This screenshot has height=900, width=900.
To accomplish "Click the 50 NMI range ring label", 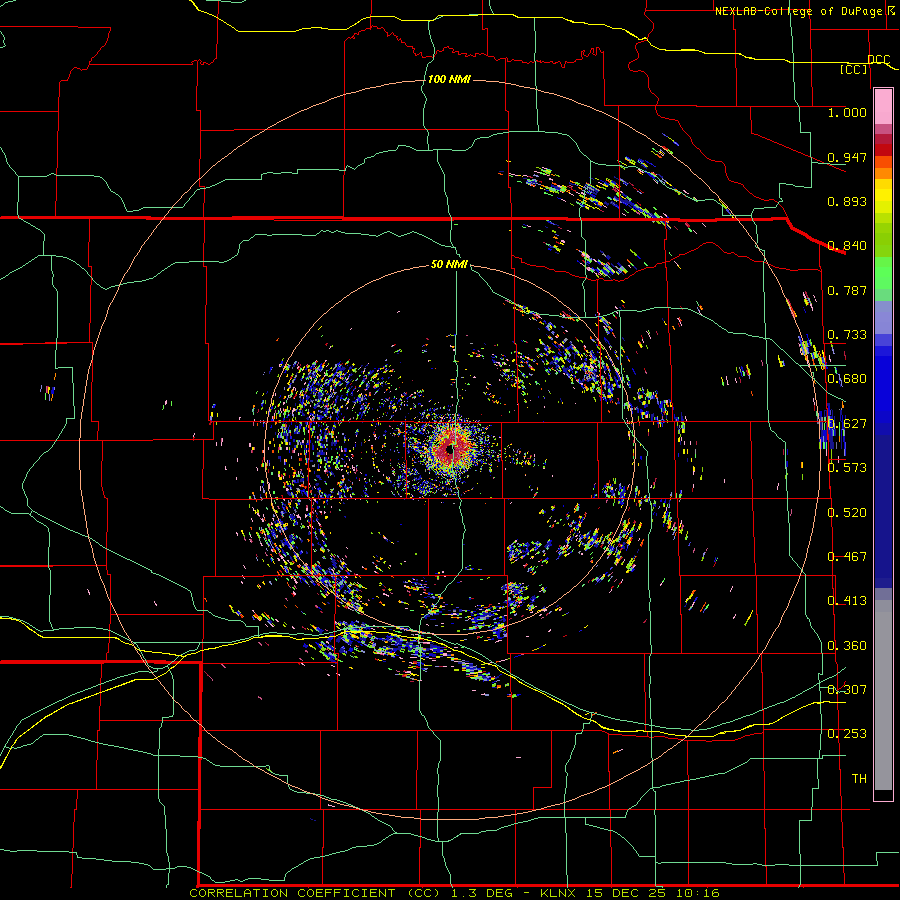I will pyautogui.click(x=449, y=264).
